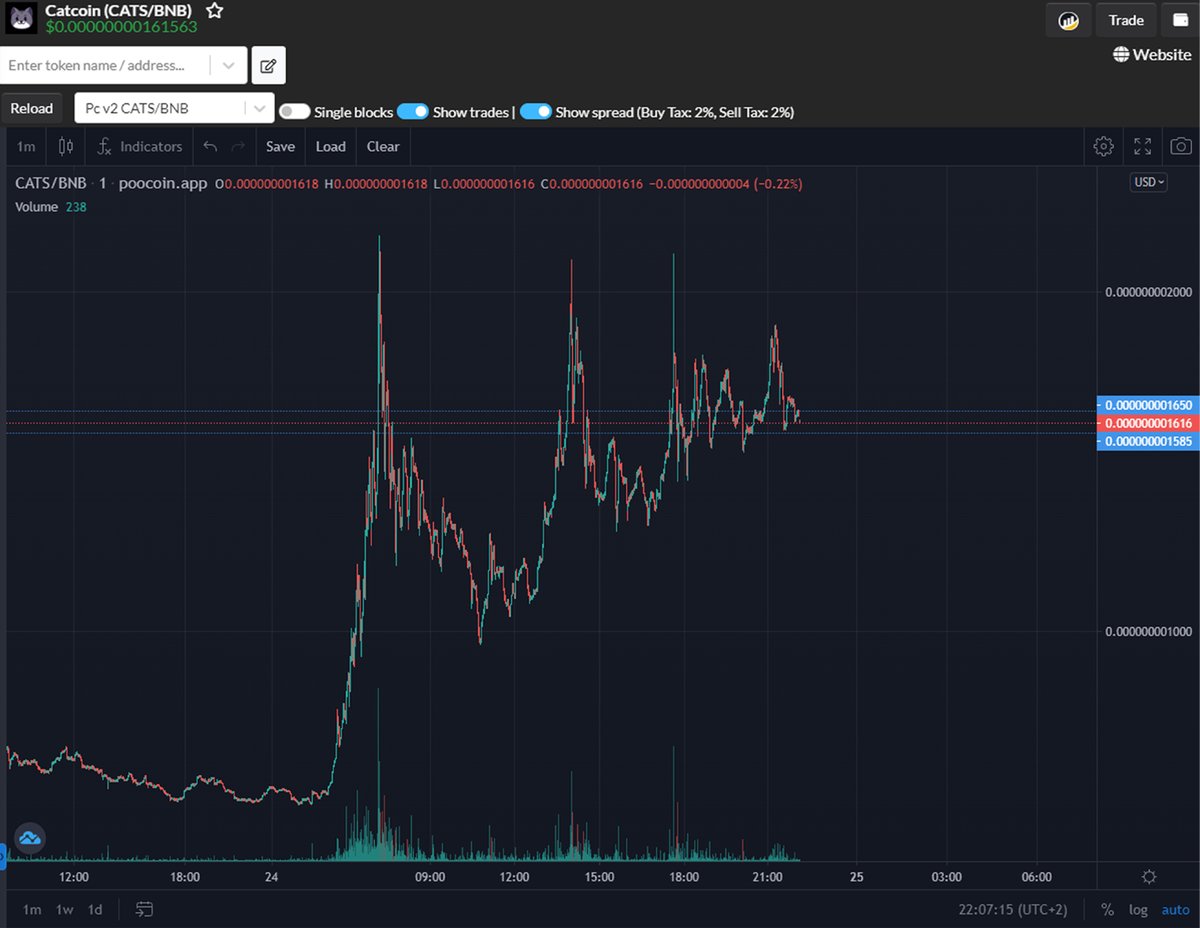Take a chart snapshot with camera icon
1200x928 pixels.
coord(1180,146)
